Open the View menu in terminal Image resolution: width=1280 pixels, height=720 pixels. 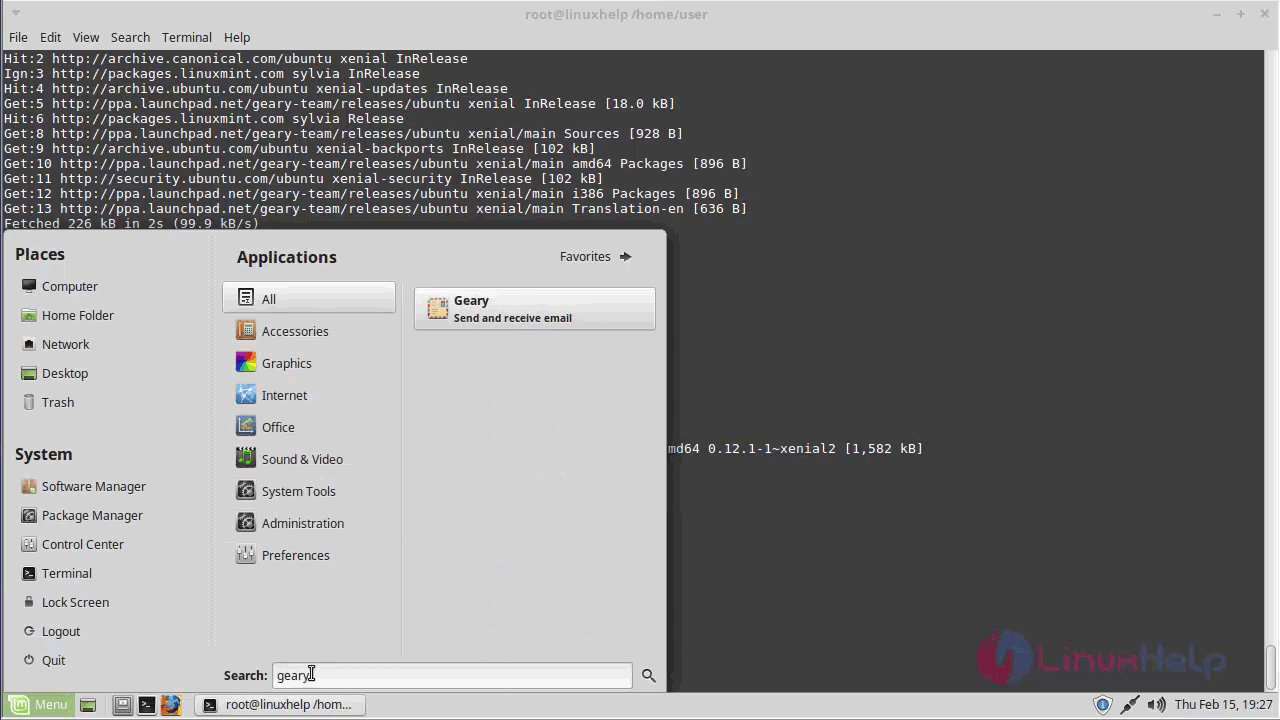86,37
